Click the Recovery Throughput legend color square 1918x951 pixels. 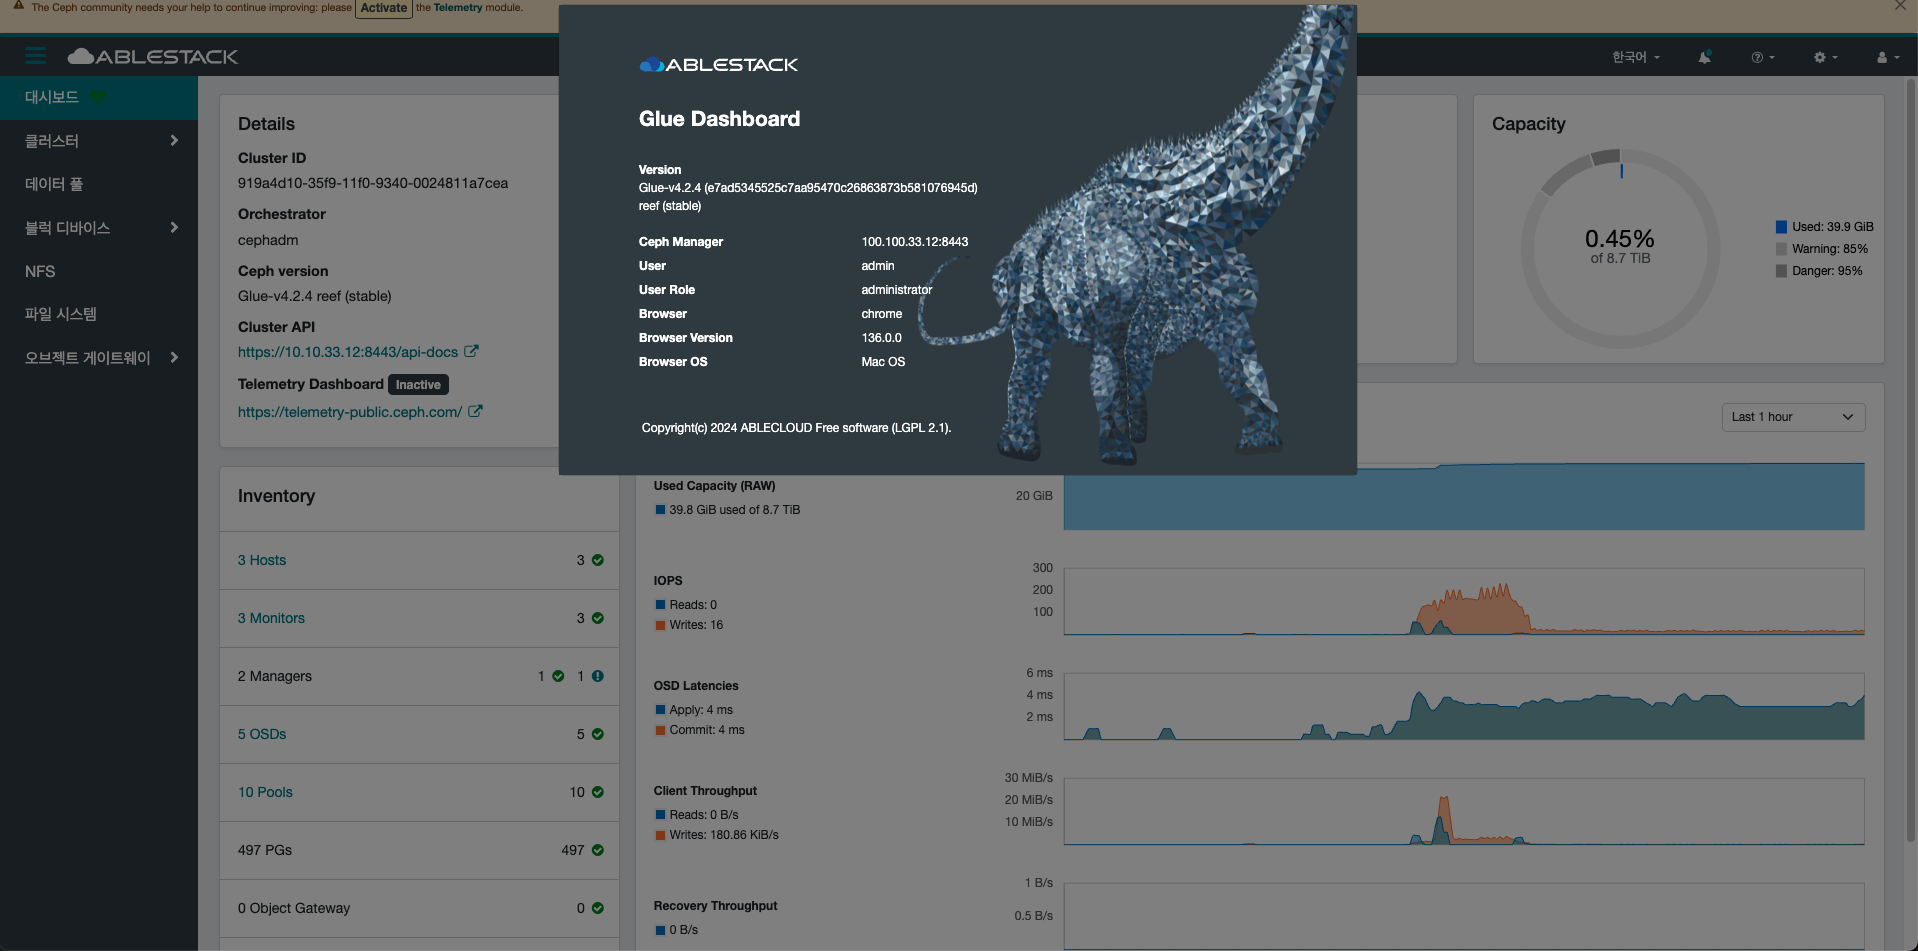(x=660, y=930)
